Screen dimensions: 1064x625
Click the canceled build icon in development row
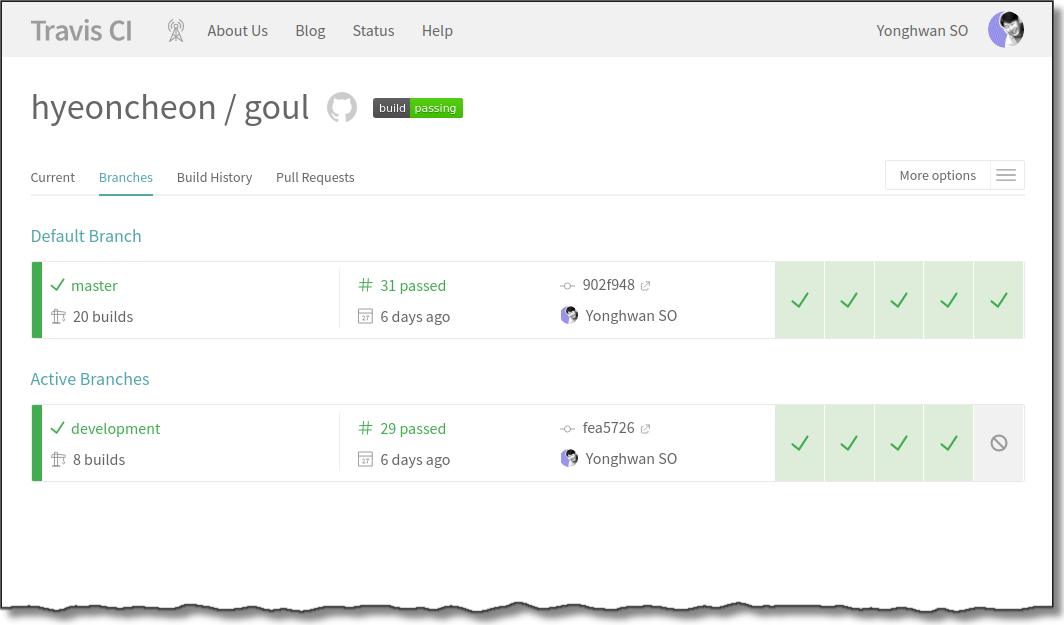click(998, 443)
